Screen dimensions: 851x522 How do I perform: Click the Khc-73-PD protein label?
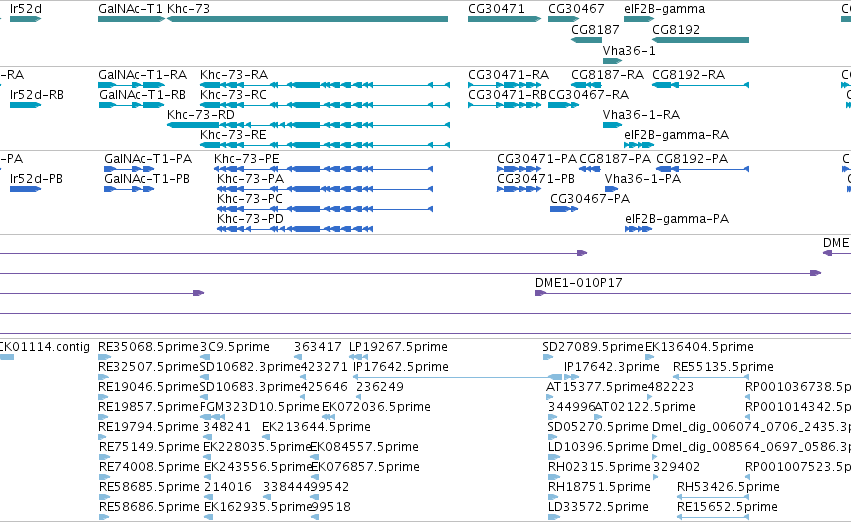point(250,219)
